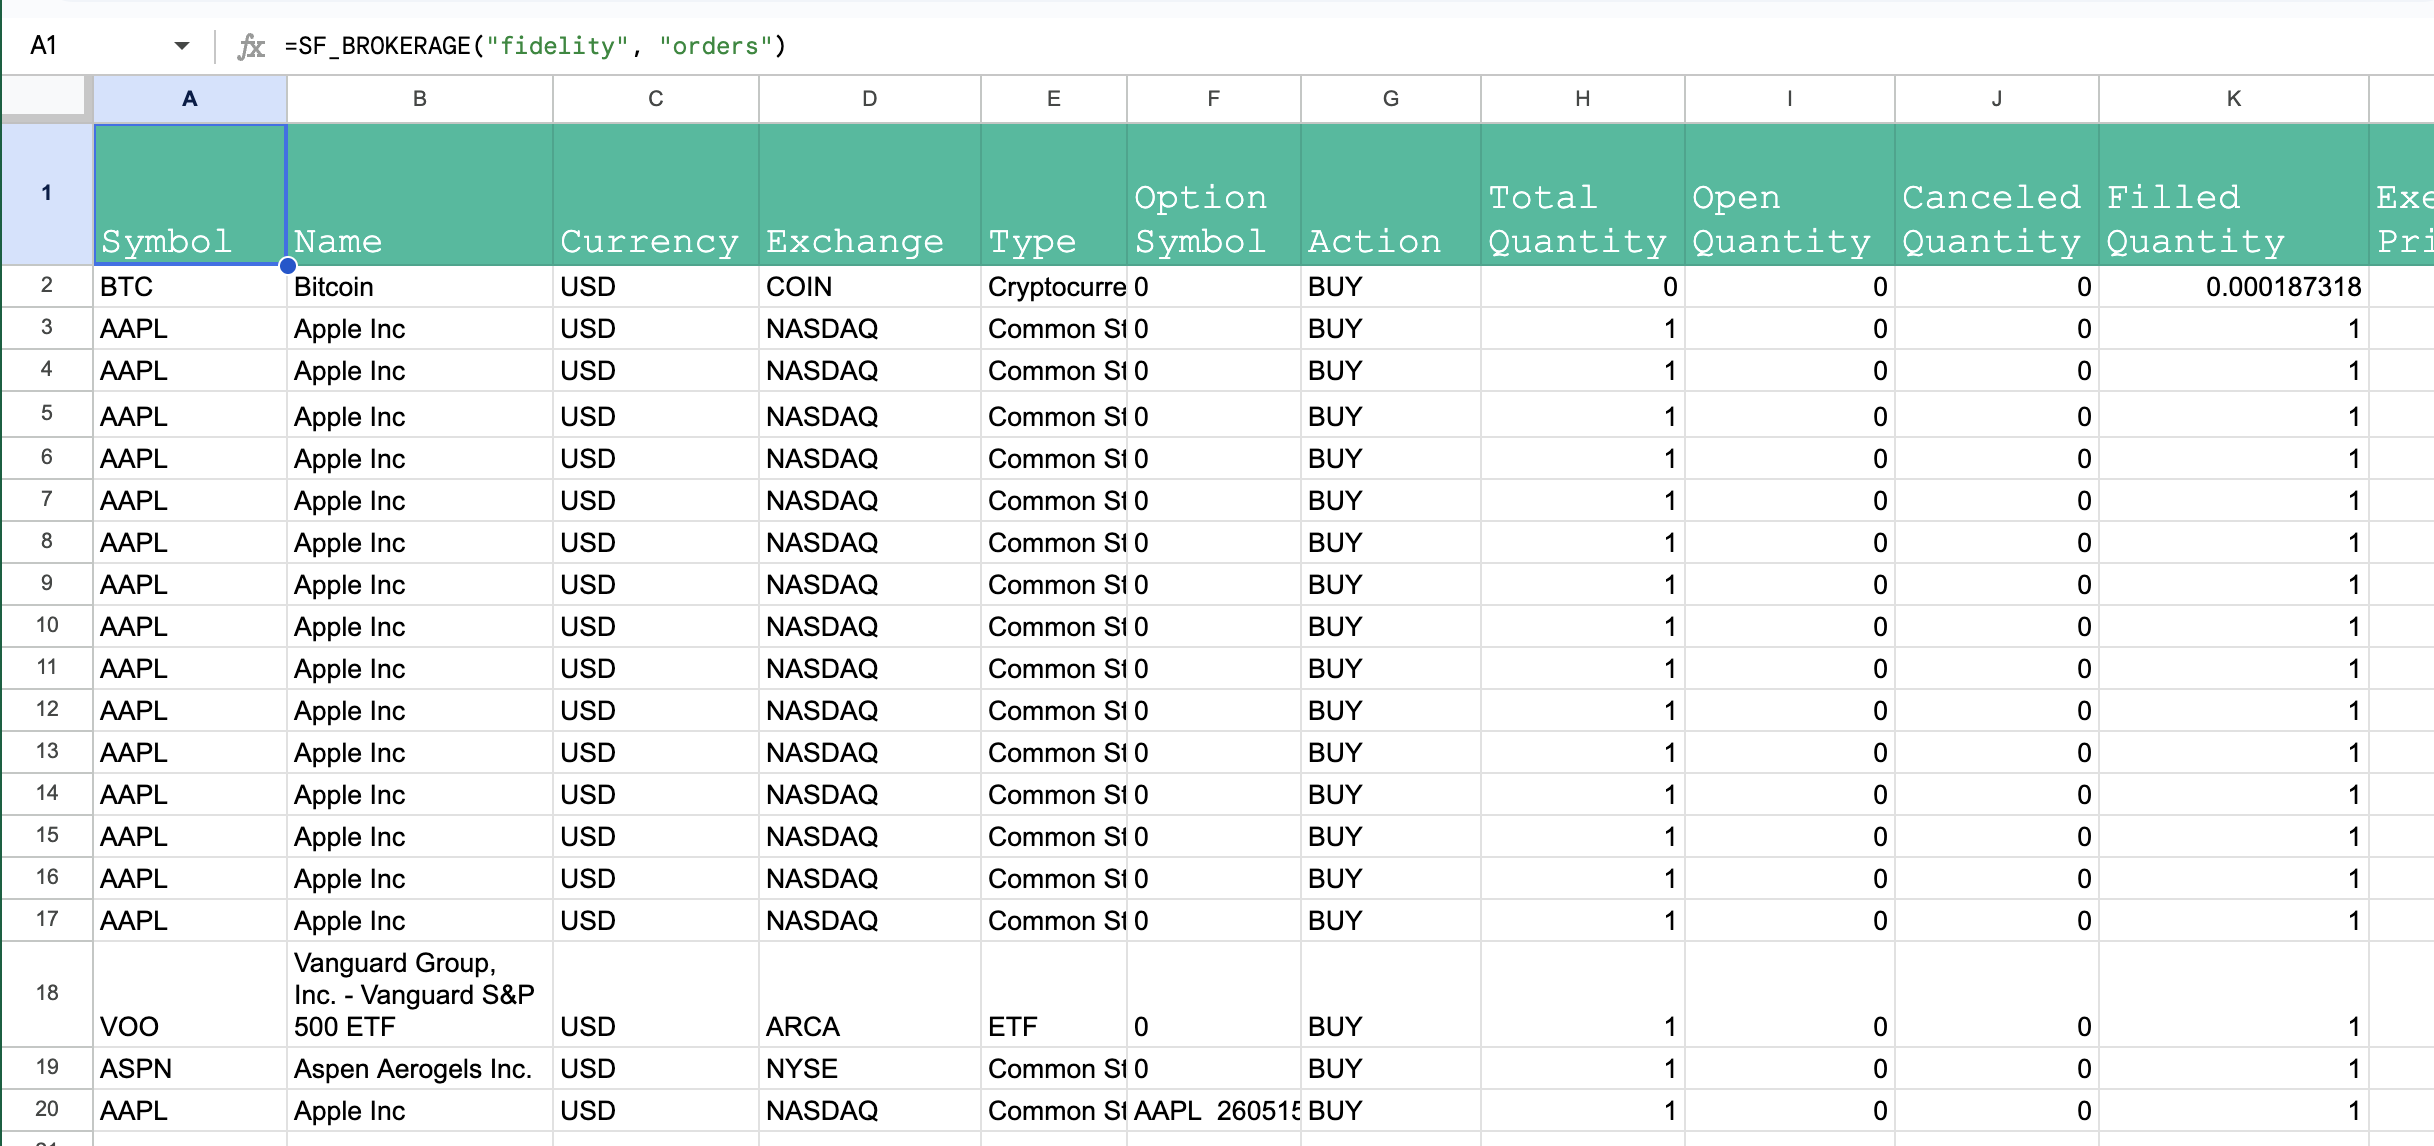Click the Type header cell
This screenshot has height=1146, width=2434.
point(1054,194)
